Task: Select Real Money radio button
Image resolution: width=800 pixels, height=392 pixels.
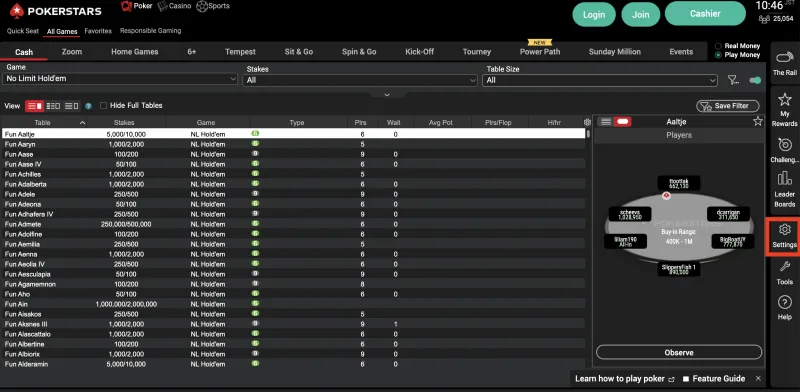Action: click(x=718, y=46)
